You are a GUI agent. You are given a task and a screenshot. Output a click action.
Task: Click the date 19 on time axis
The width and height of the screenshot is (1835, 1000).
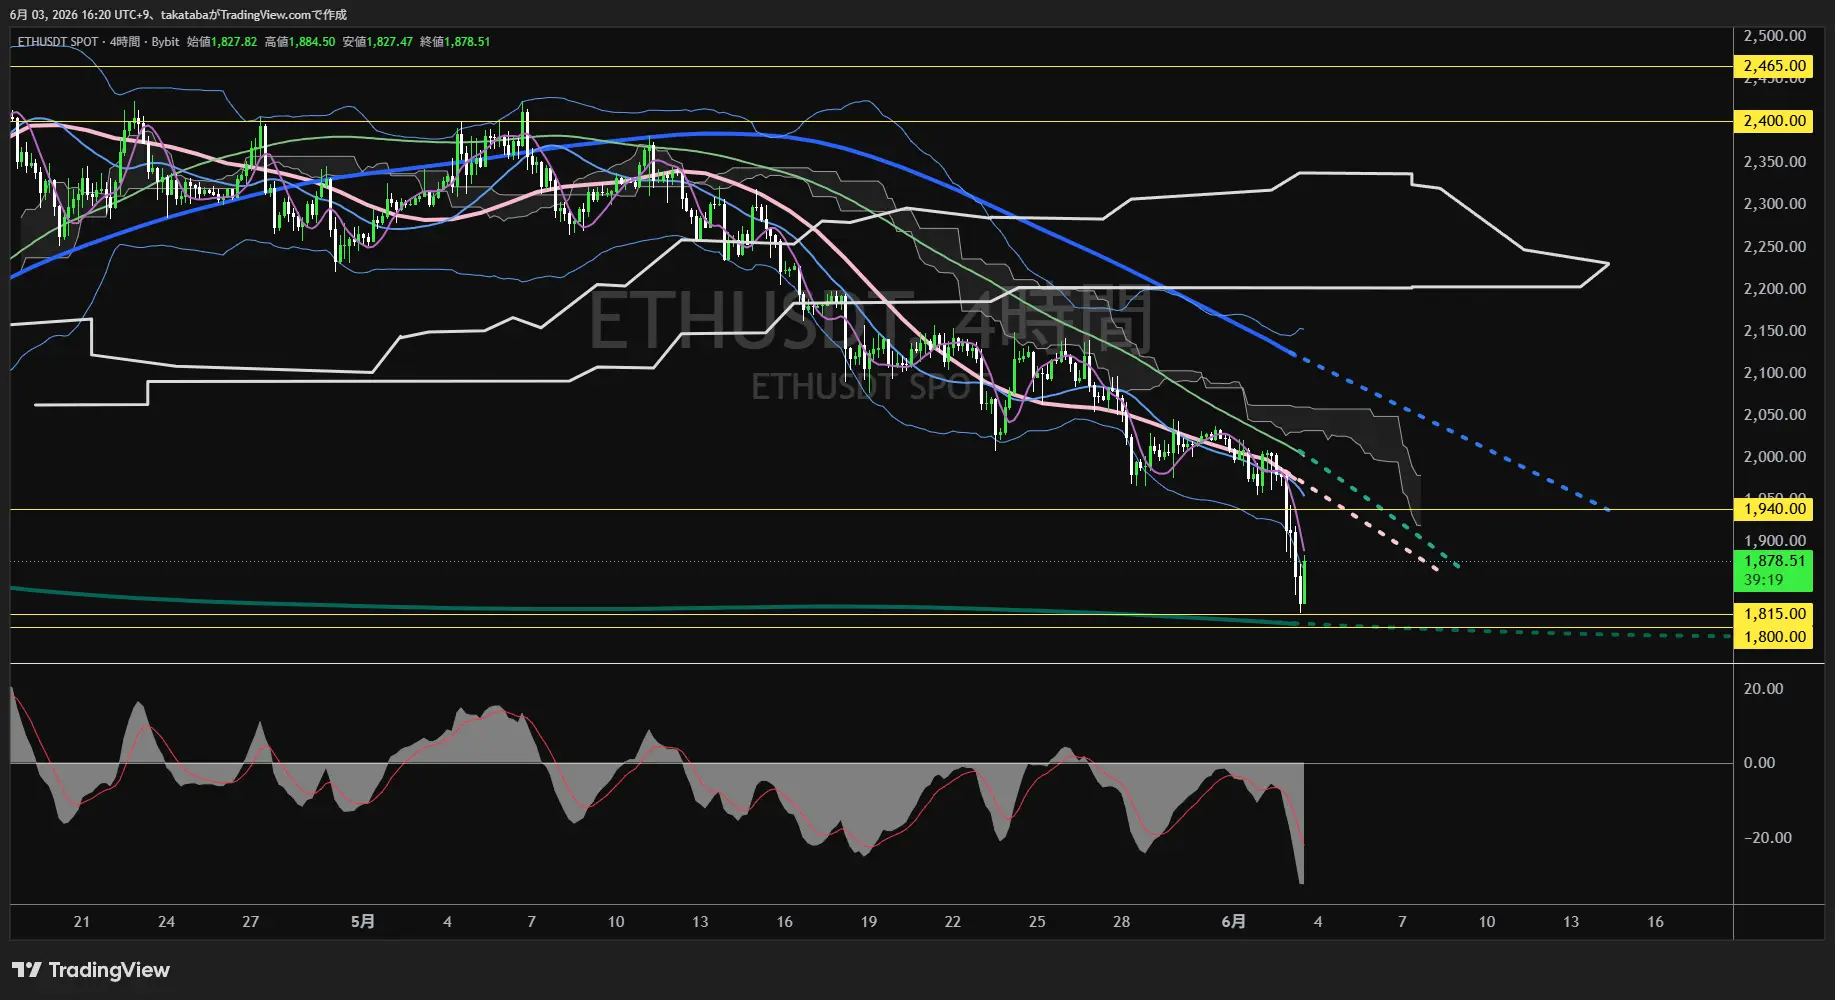pyautogui.click(x=868, y=922)
